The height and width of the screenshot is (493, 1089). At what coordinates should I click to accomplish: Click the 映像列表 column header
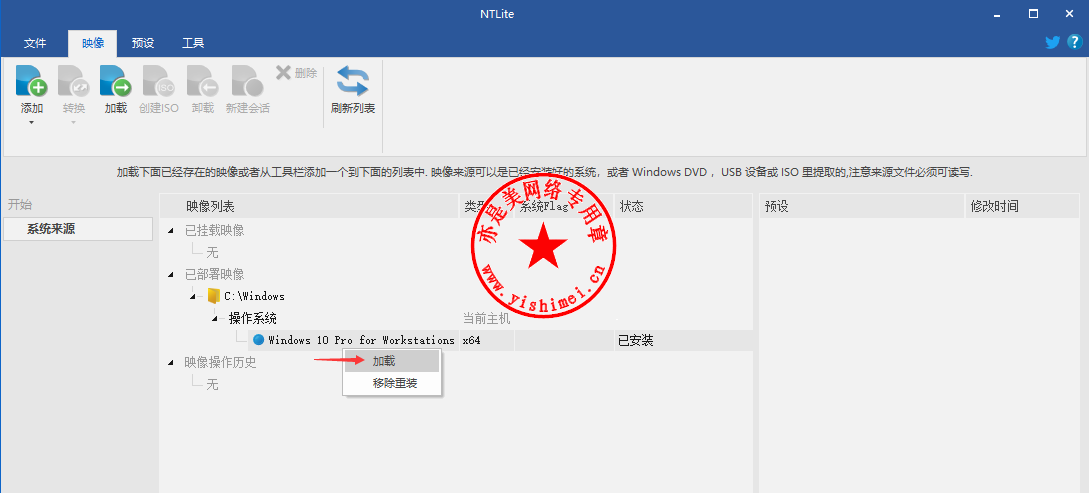coord(310,206)
